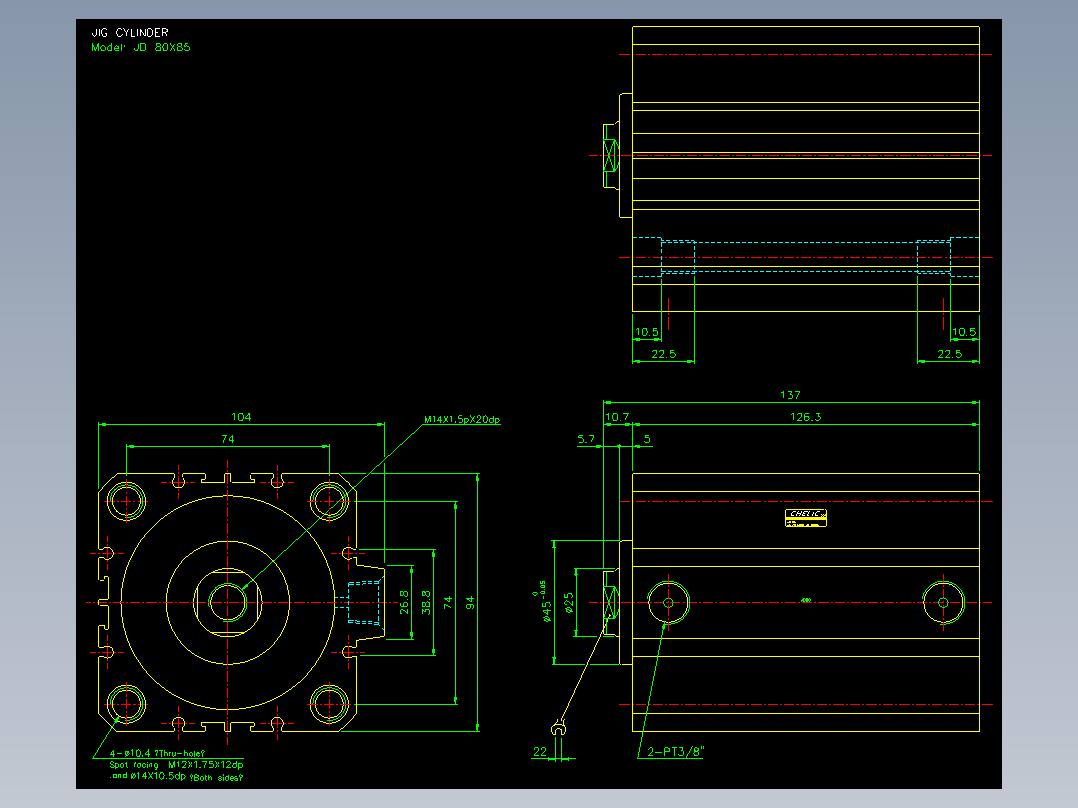The height and width of the screenshot is (808, 1078).
Task: Click the left 22.5 dimension in top view
Action: (663, 354)
